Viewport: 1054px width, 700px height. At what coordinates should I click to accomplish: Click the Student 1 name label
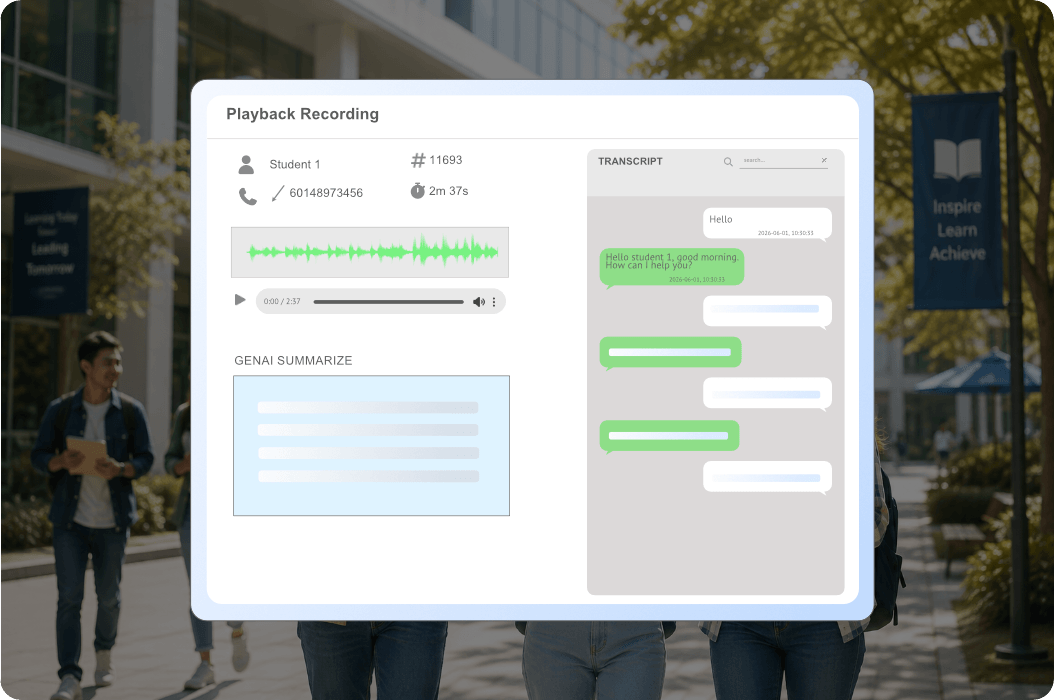[x=294, y=165]
